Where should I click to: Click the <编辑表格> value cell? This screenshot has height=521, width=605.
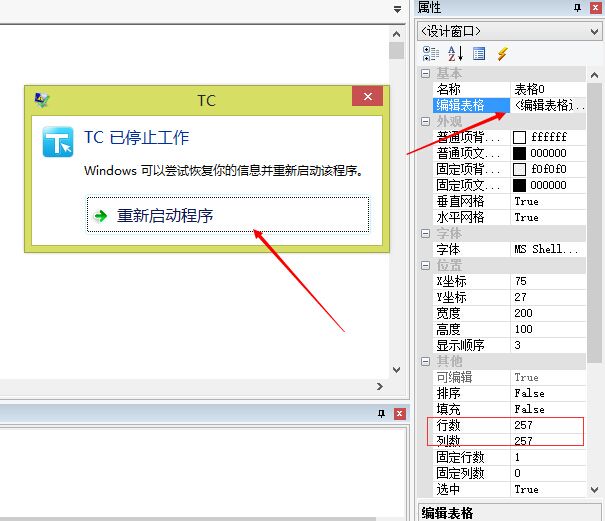(548, 105)
